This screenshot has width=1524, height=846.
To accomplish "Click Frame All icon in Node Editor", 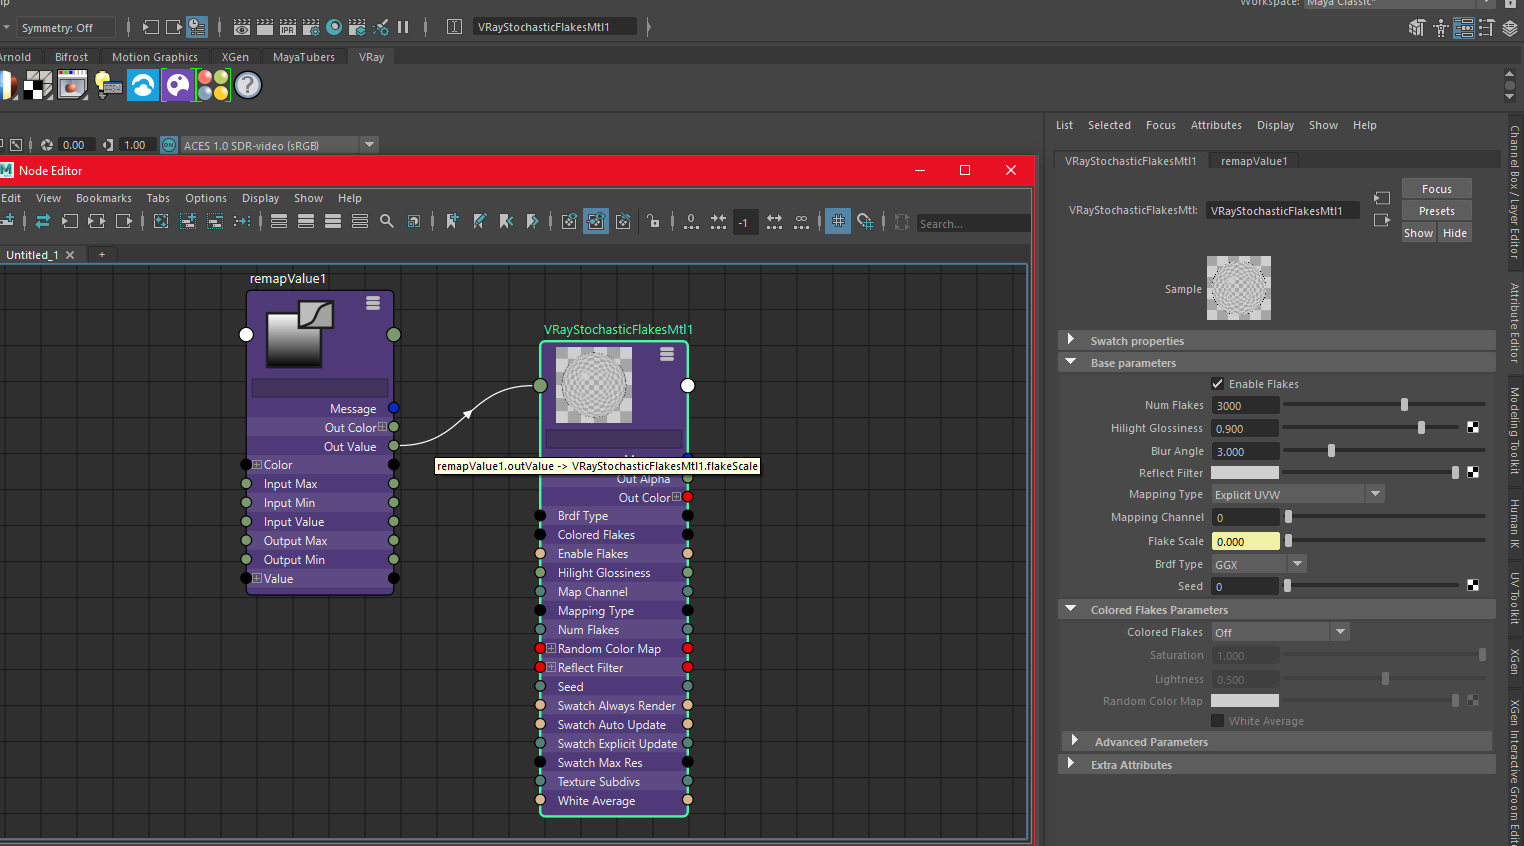I will point(161,222).
